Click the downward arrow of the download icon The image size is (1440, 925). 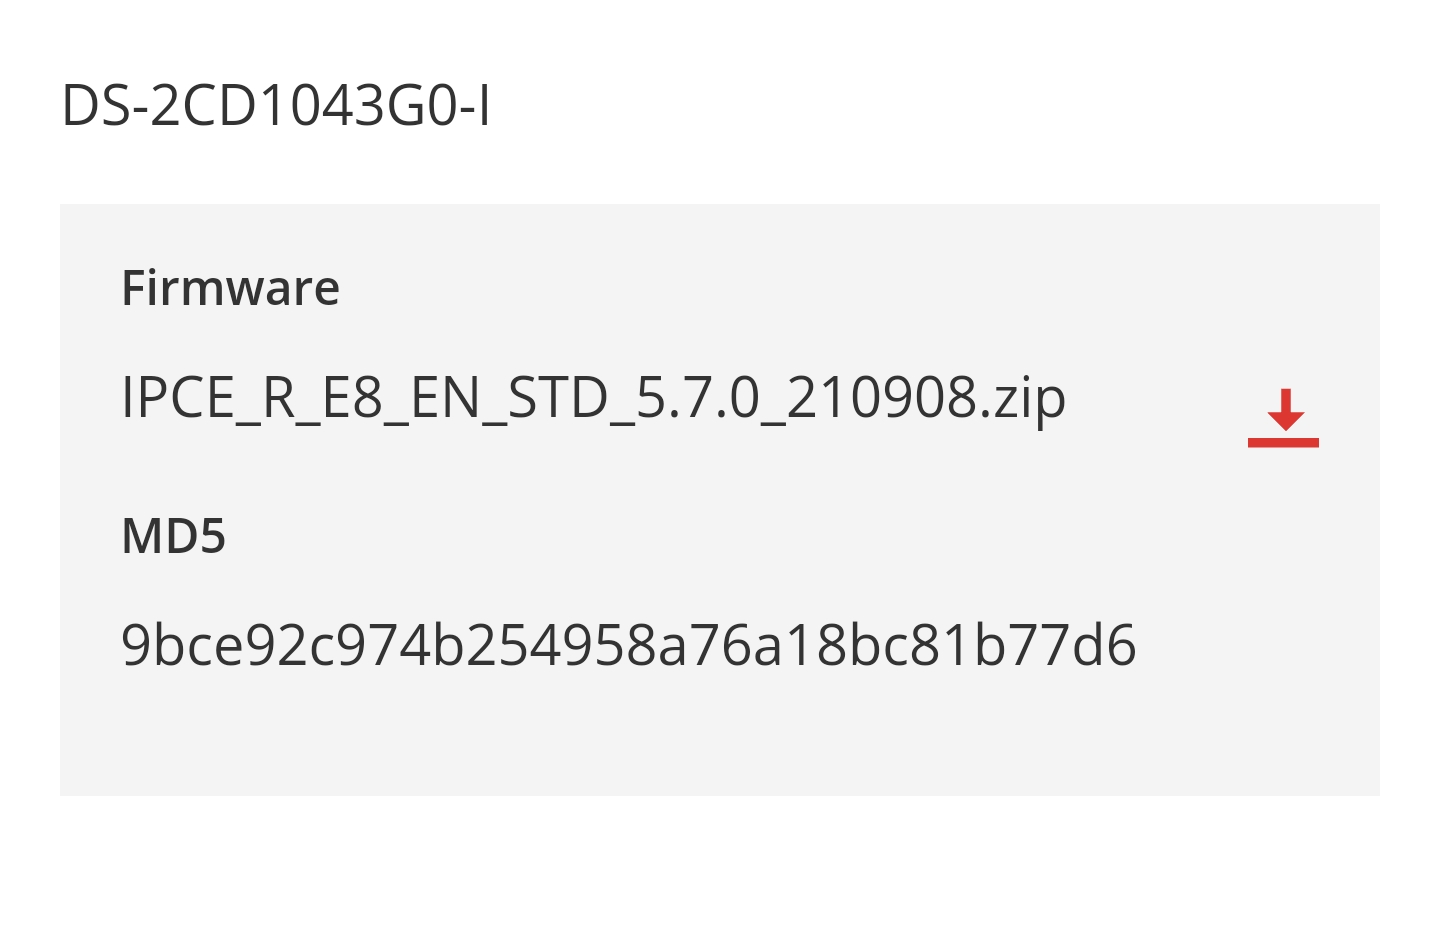[x=1285, y=410]
